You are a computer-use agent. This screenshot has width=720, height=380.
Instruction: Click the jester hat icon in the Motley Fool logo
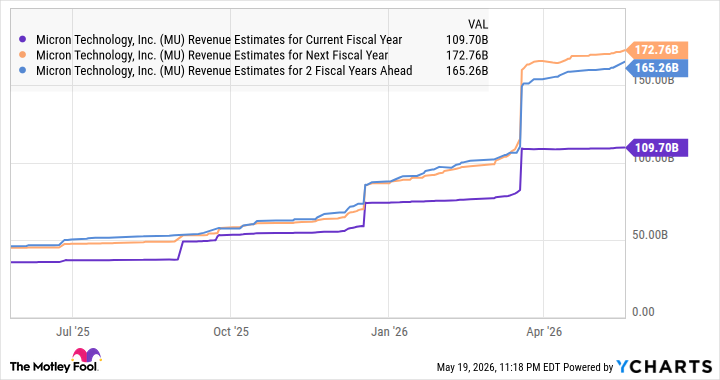click(x=86, y=355)
